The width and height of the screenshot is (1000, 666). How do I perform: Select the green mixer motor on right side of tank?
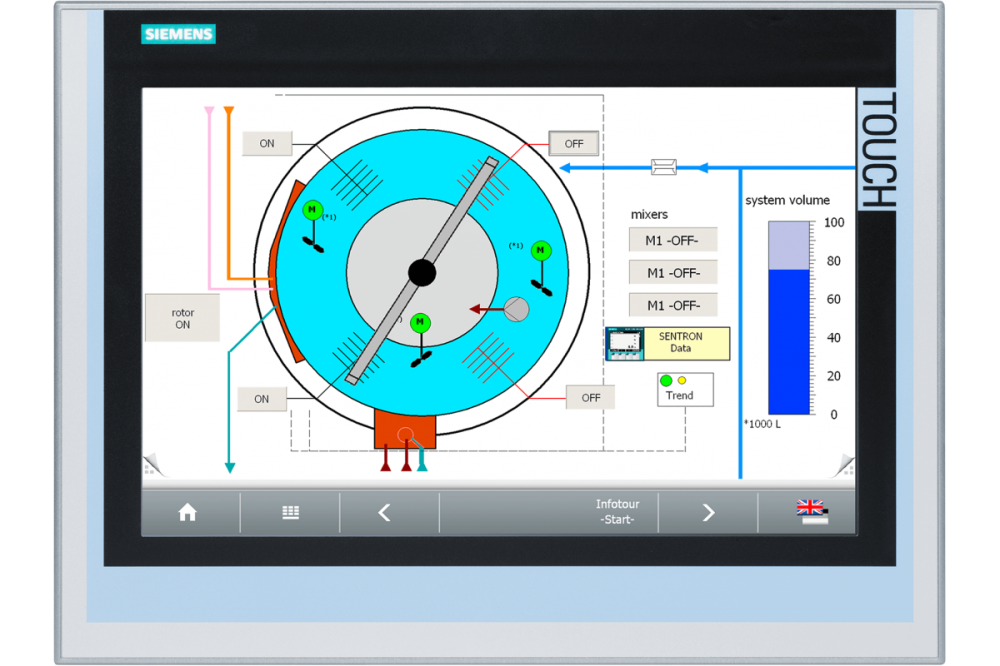click(x=541, y=250)
